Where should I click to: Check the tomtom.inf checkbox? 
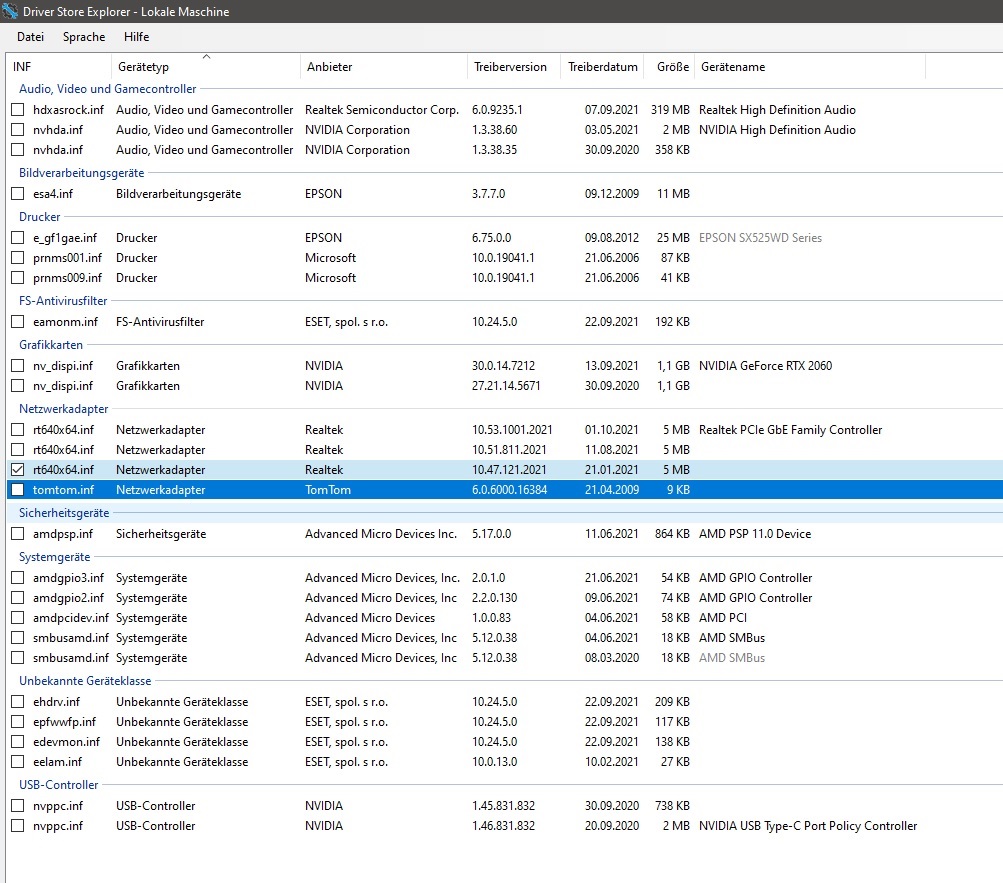click(x=18, y=489)
